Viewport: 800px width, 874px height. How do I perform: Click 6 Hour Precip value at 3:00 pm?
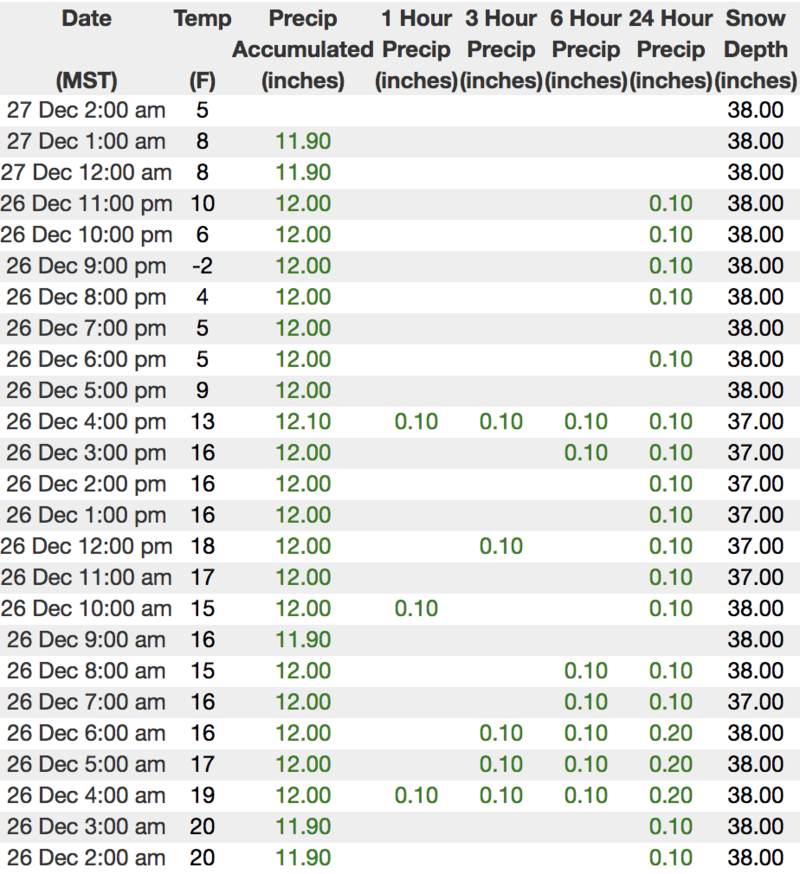click(x=586, y=453)
